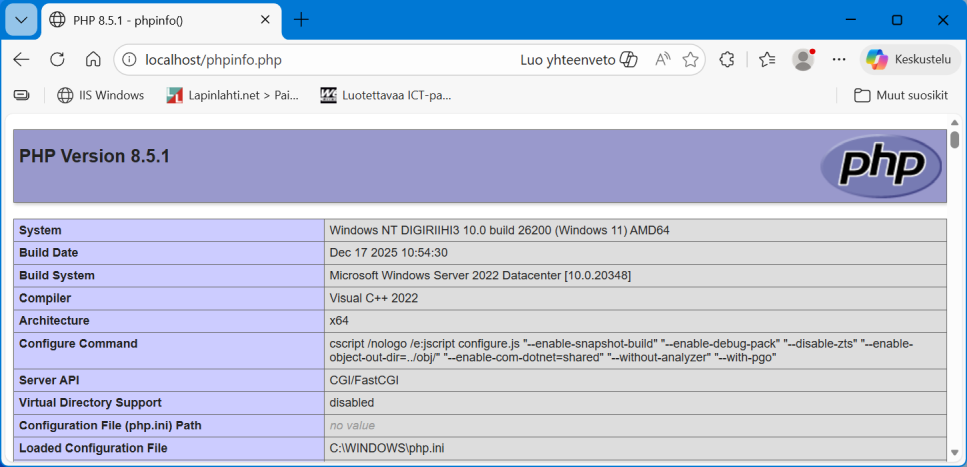View site information icon in address bar

pos(129,60)
